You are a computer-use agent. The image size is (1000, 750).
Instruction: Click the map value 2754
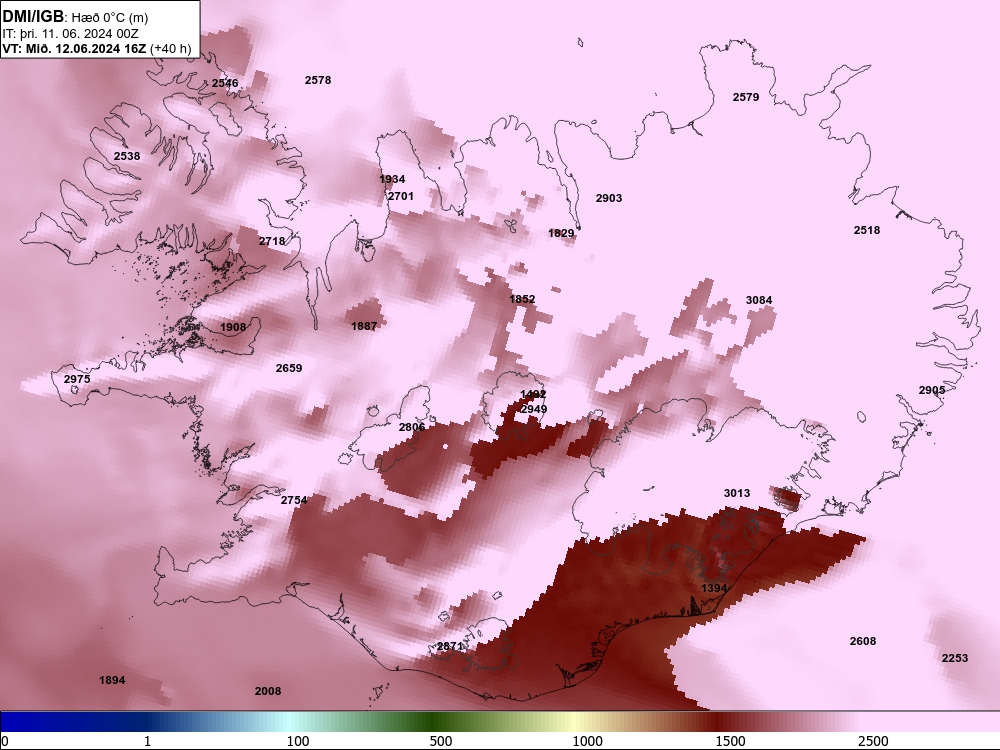[x=294, y=500]
